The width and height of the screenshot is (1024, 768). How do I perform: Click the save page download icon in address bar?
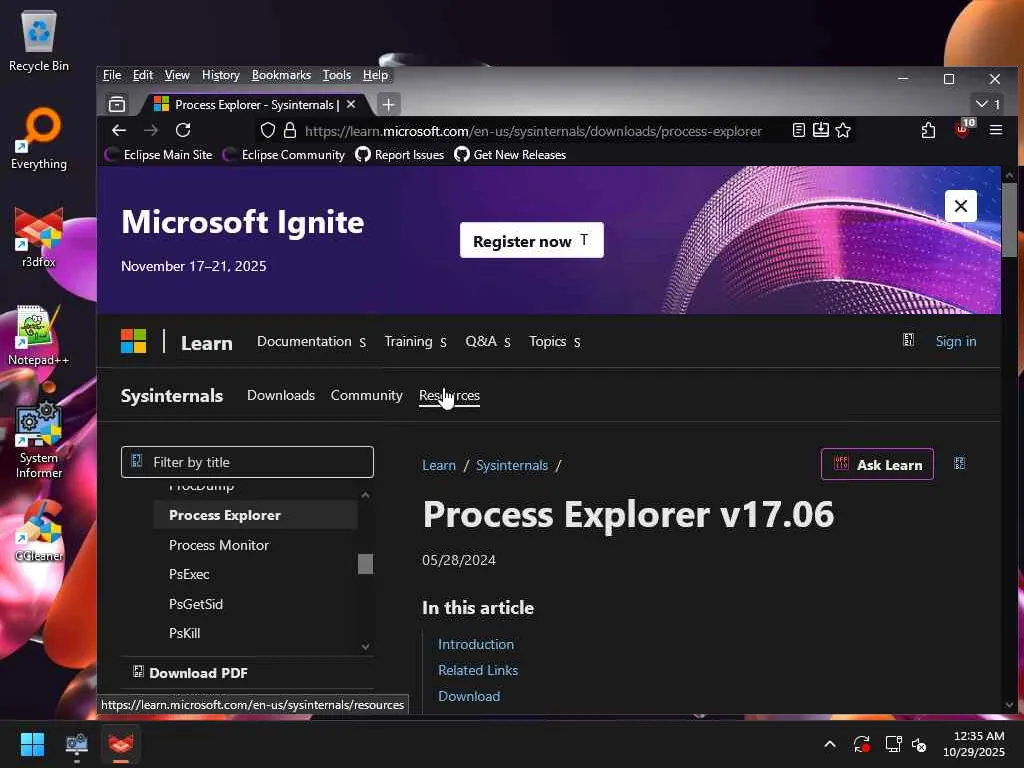(821, 130)
